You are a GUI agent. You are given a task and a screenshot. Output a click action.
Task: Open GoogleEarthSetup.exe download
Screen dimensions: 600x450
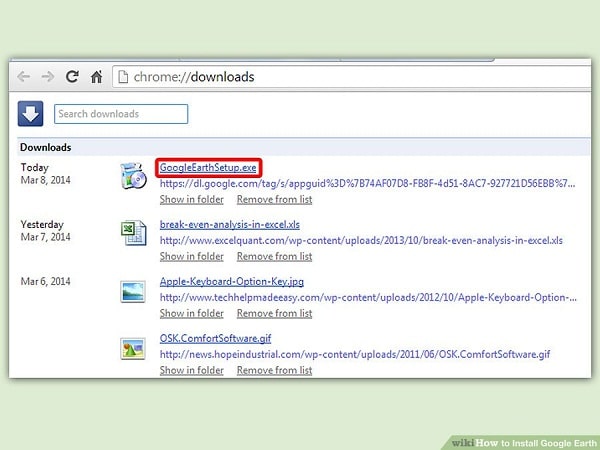click(208, 168)
